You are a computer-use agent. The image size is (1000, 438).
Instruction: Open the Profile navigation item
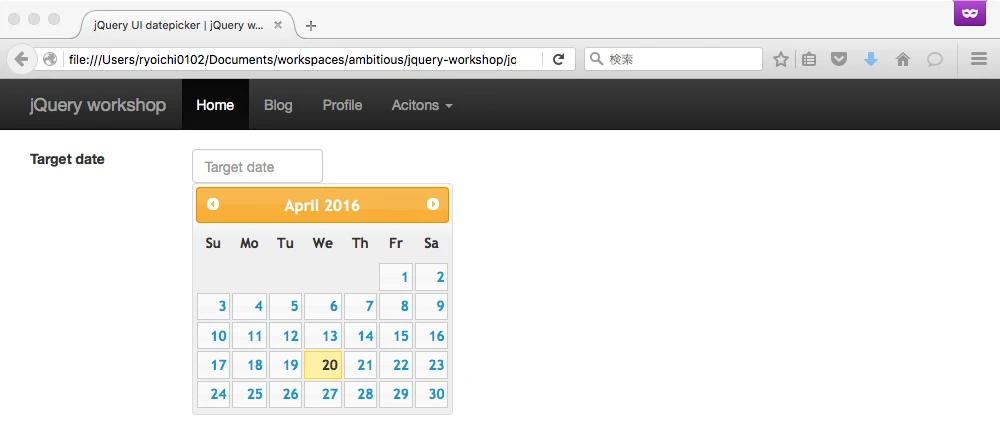tap(342, 105)
